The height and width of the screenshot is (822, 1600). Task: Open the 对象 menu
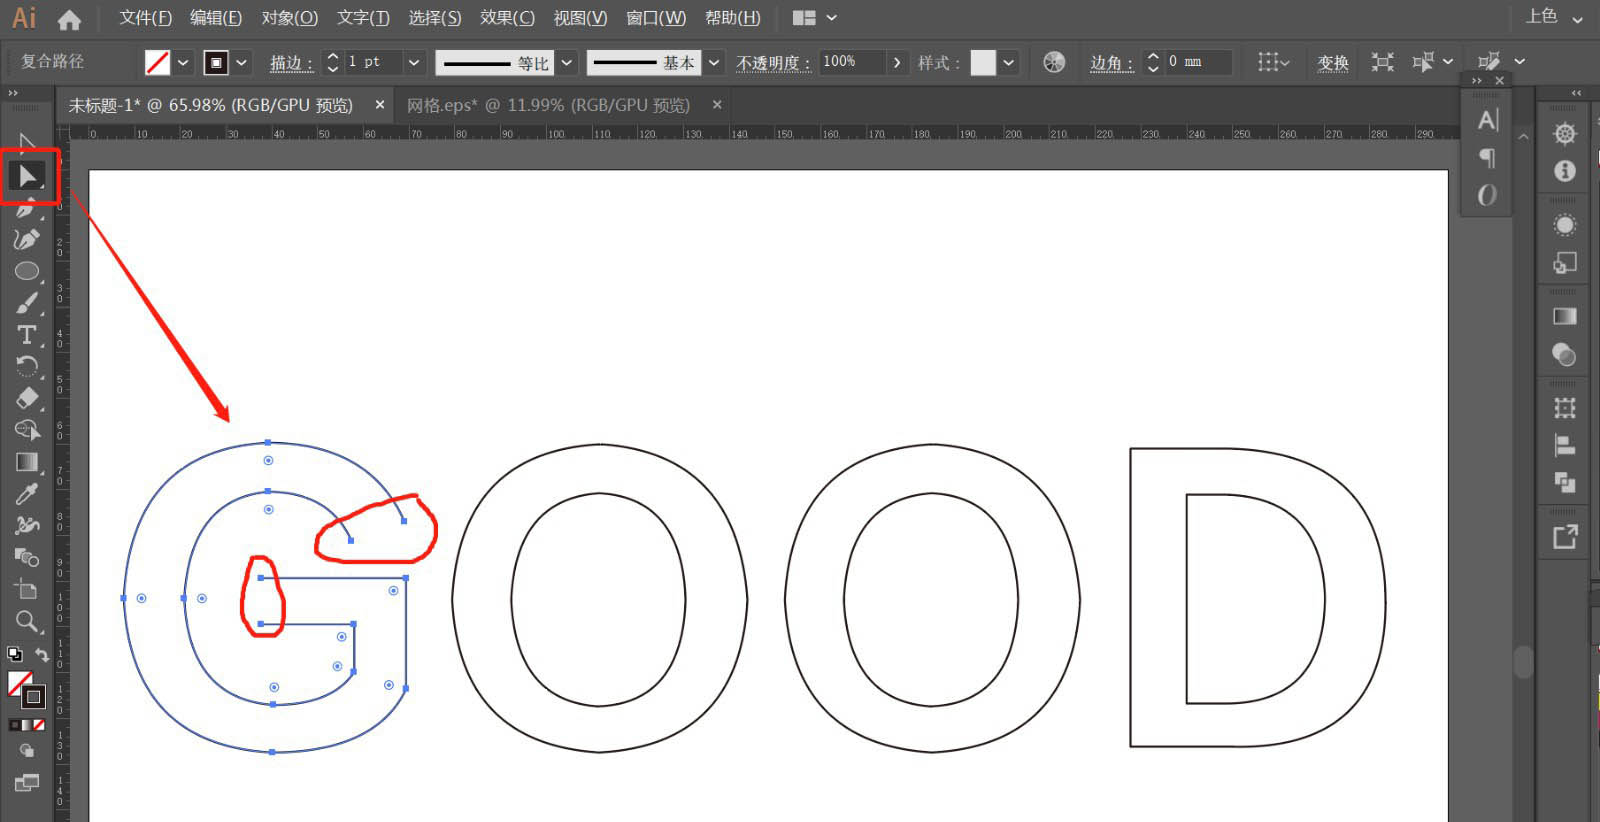coord(290,18)
